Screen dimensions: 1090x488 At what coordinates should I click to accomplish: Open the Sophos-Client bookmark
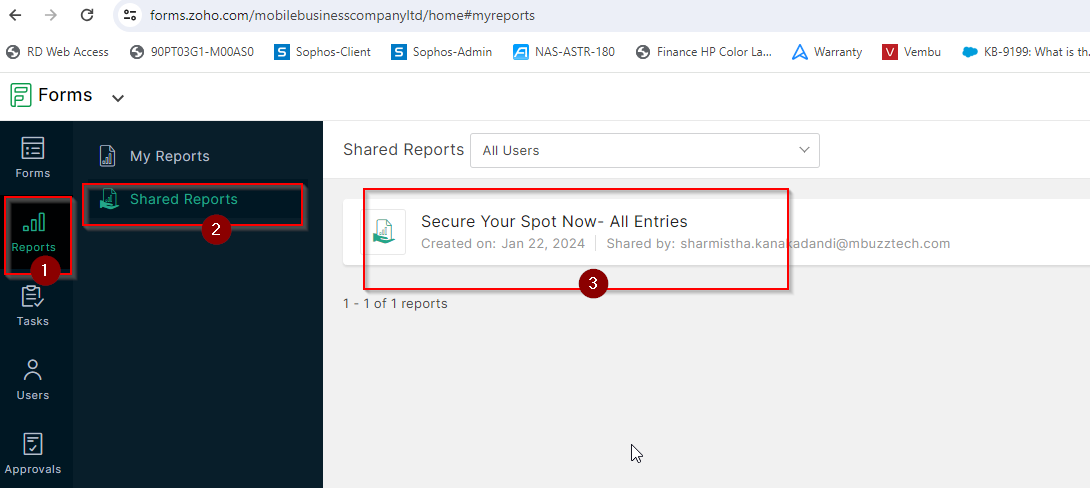point(323,51)
